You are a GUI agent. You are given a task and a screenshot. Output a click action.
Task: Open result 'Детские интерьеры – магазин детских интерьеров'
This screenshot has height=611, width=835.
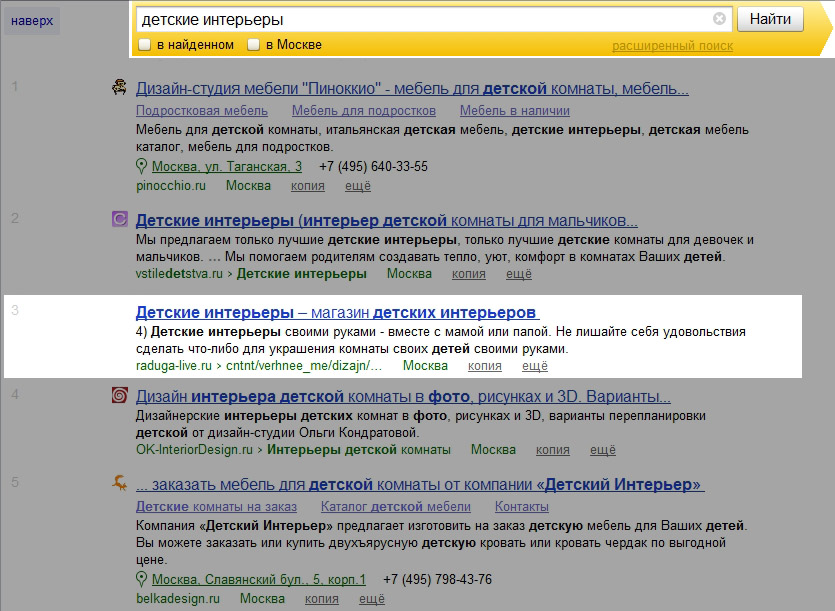click(338, 312)
